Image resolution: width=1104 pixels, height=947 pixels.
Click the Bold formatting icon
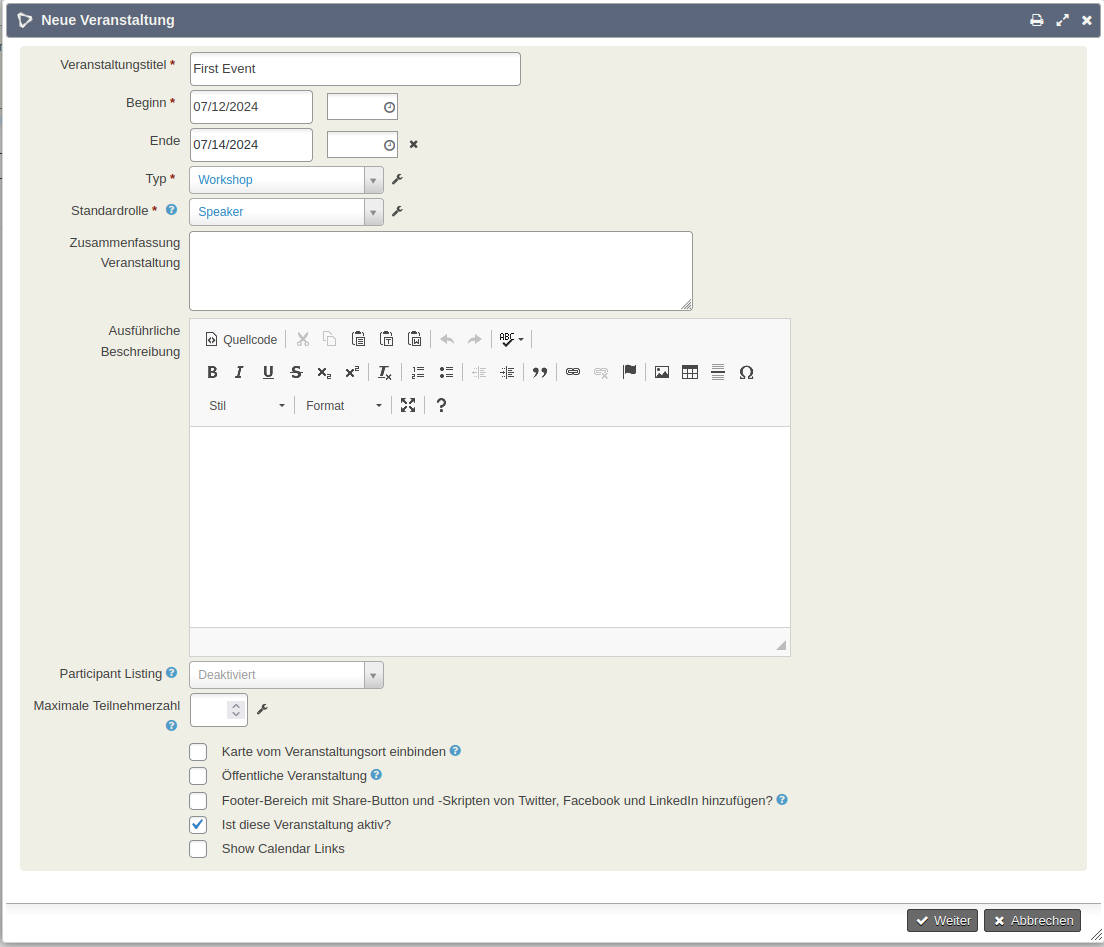point(212,372)
